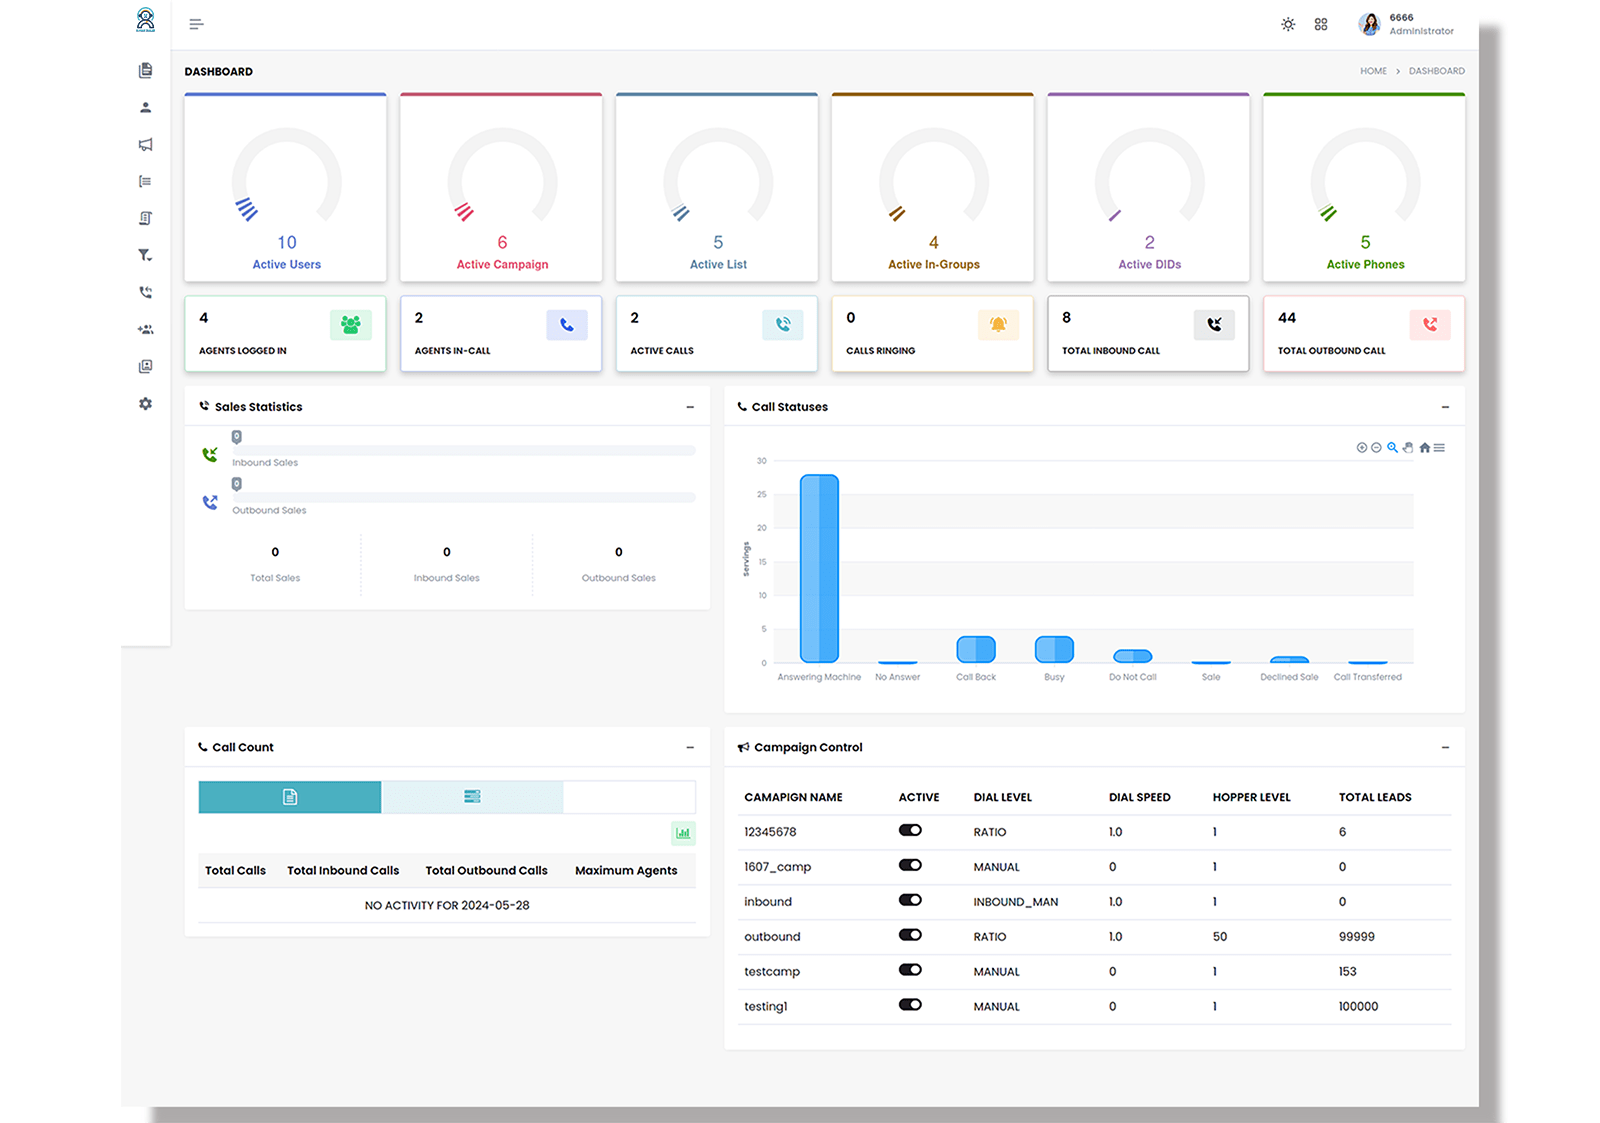1600x1123 pixels.
Task: Click the Inbound Sales progress bar
Action: tap(464, 449)
